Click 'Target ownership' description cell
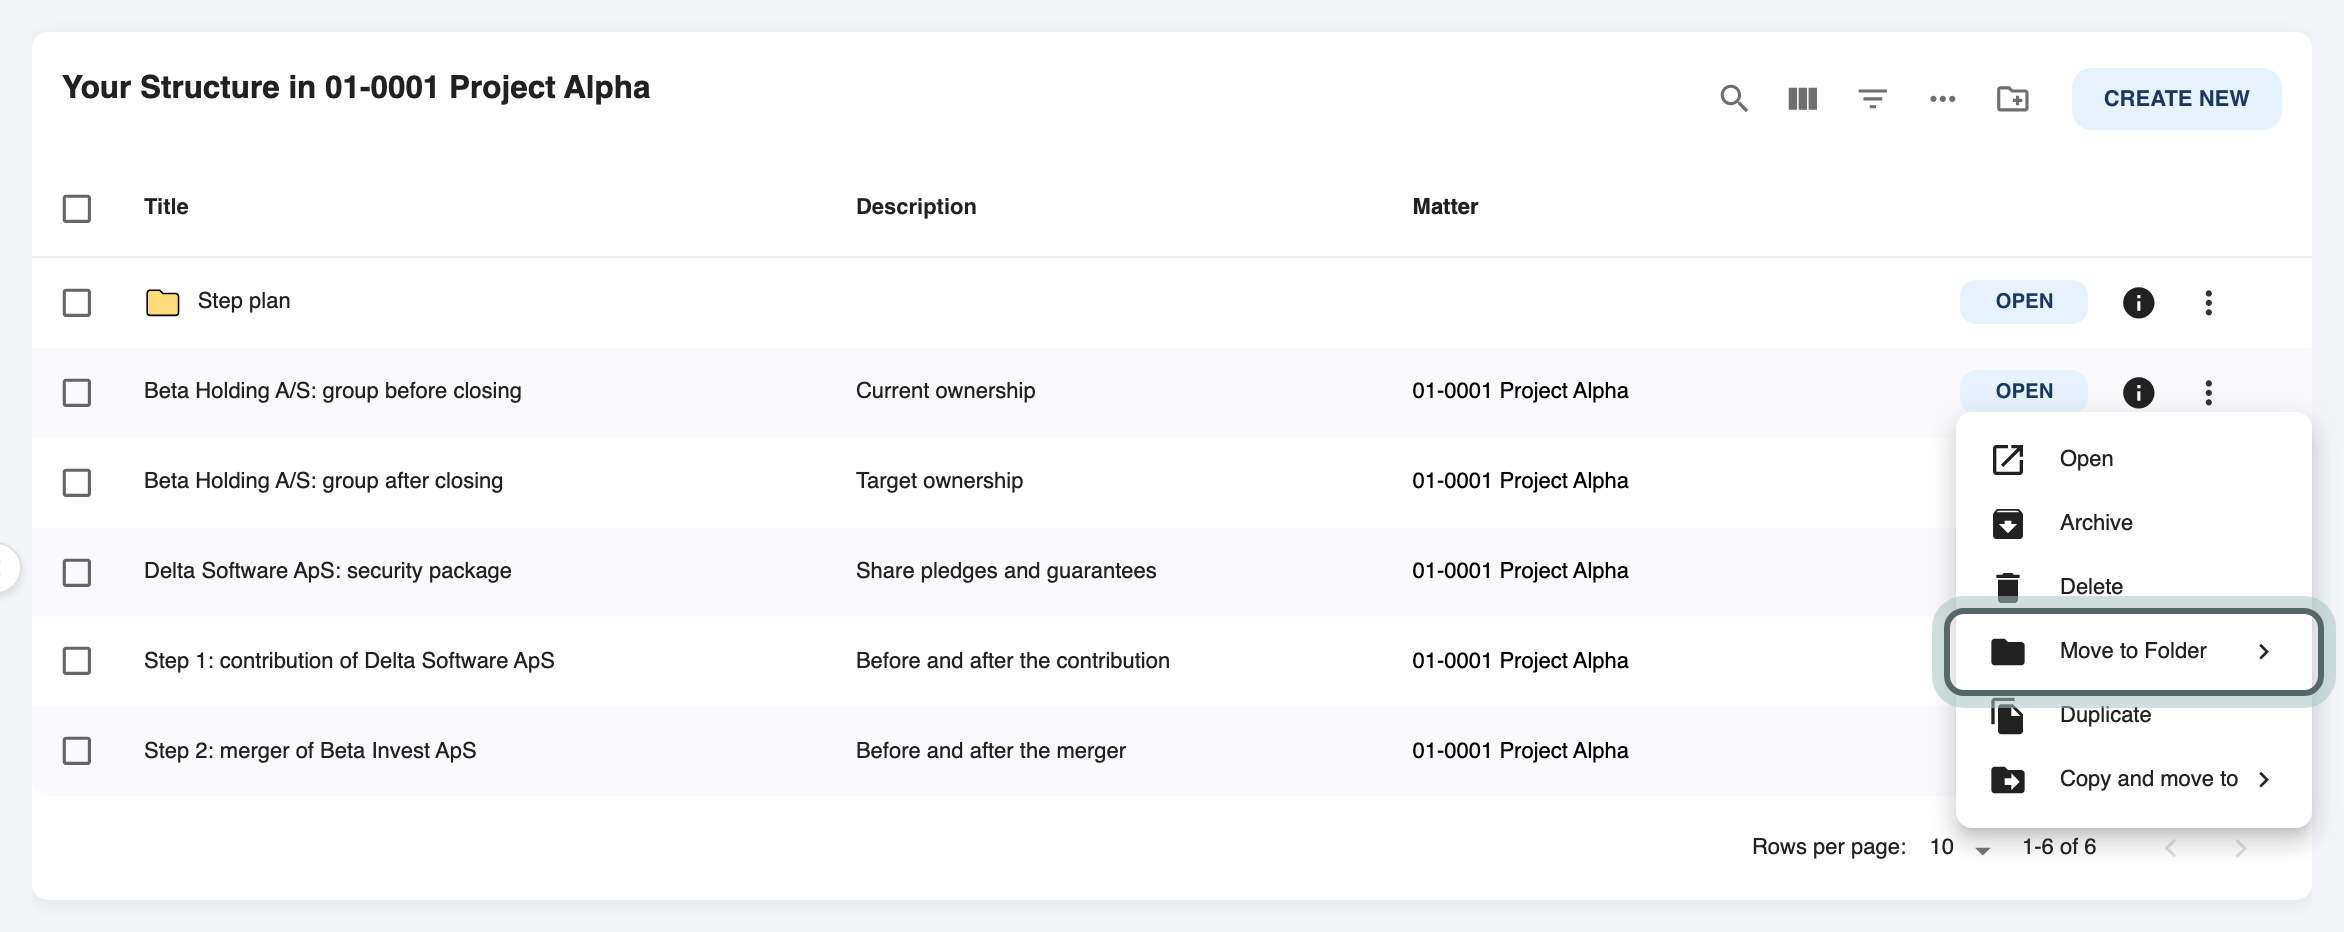The image size is (2344, 932). pos(939,481)
